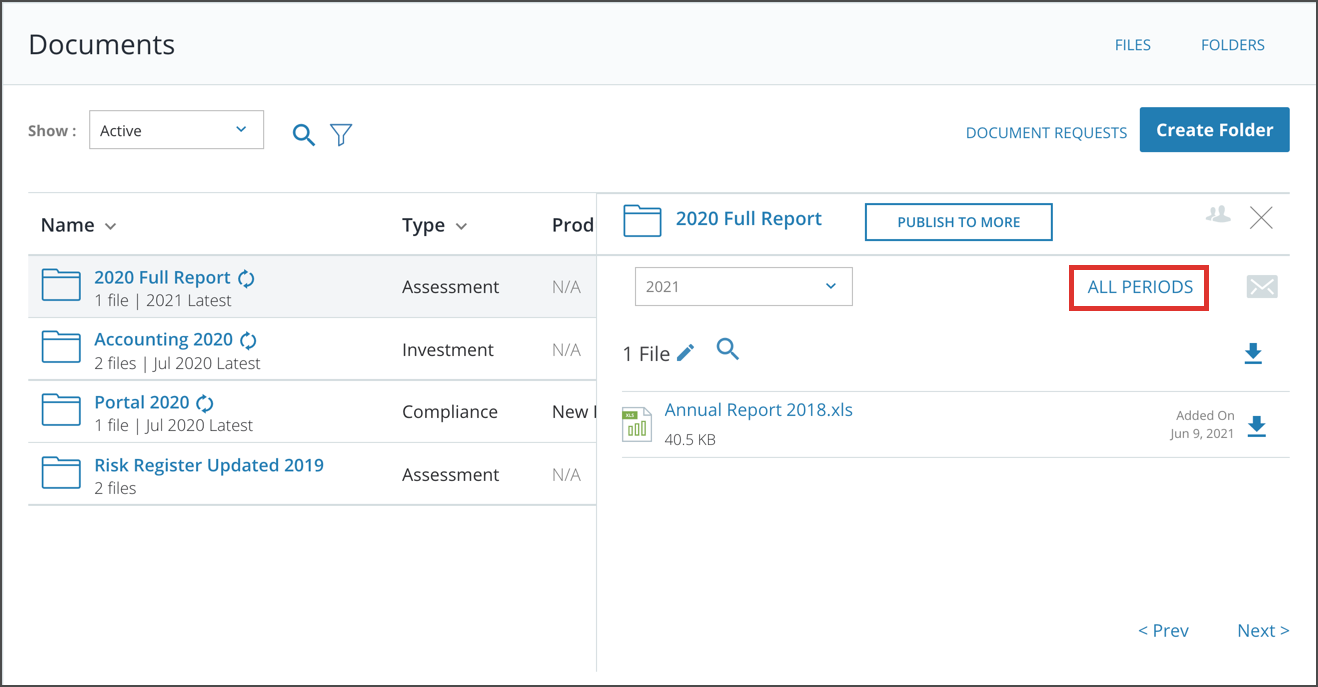Image resolution: width=1318 pixels, height=687 pixels.
Task: Click folder icon of Accounting 2020 row
Action: [61, 347]
